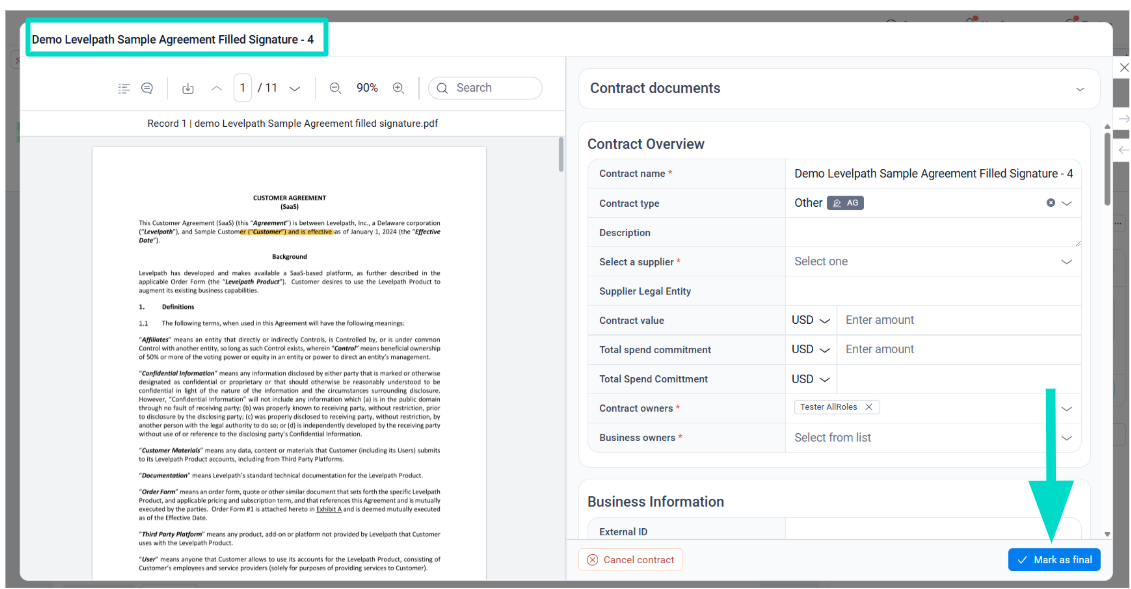The width and height of the screenshot is (1131, 589).
Task: Go to previous page arrow
Action: [216, 88]
